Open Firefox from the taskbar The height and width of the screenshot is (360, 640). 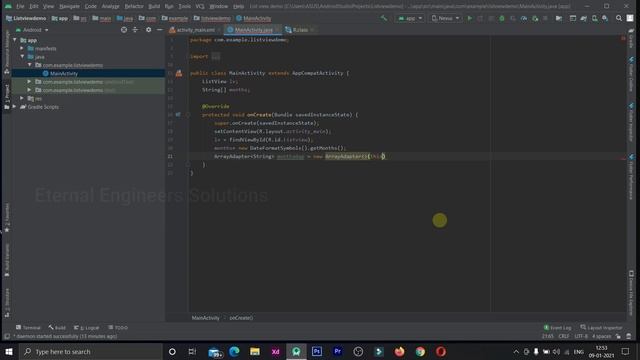coord(399,351)
